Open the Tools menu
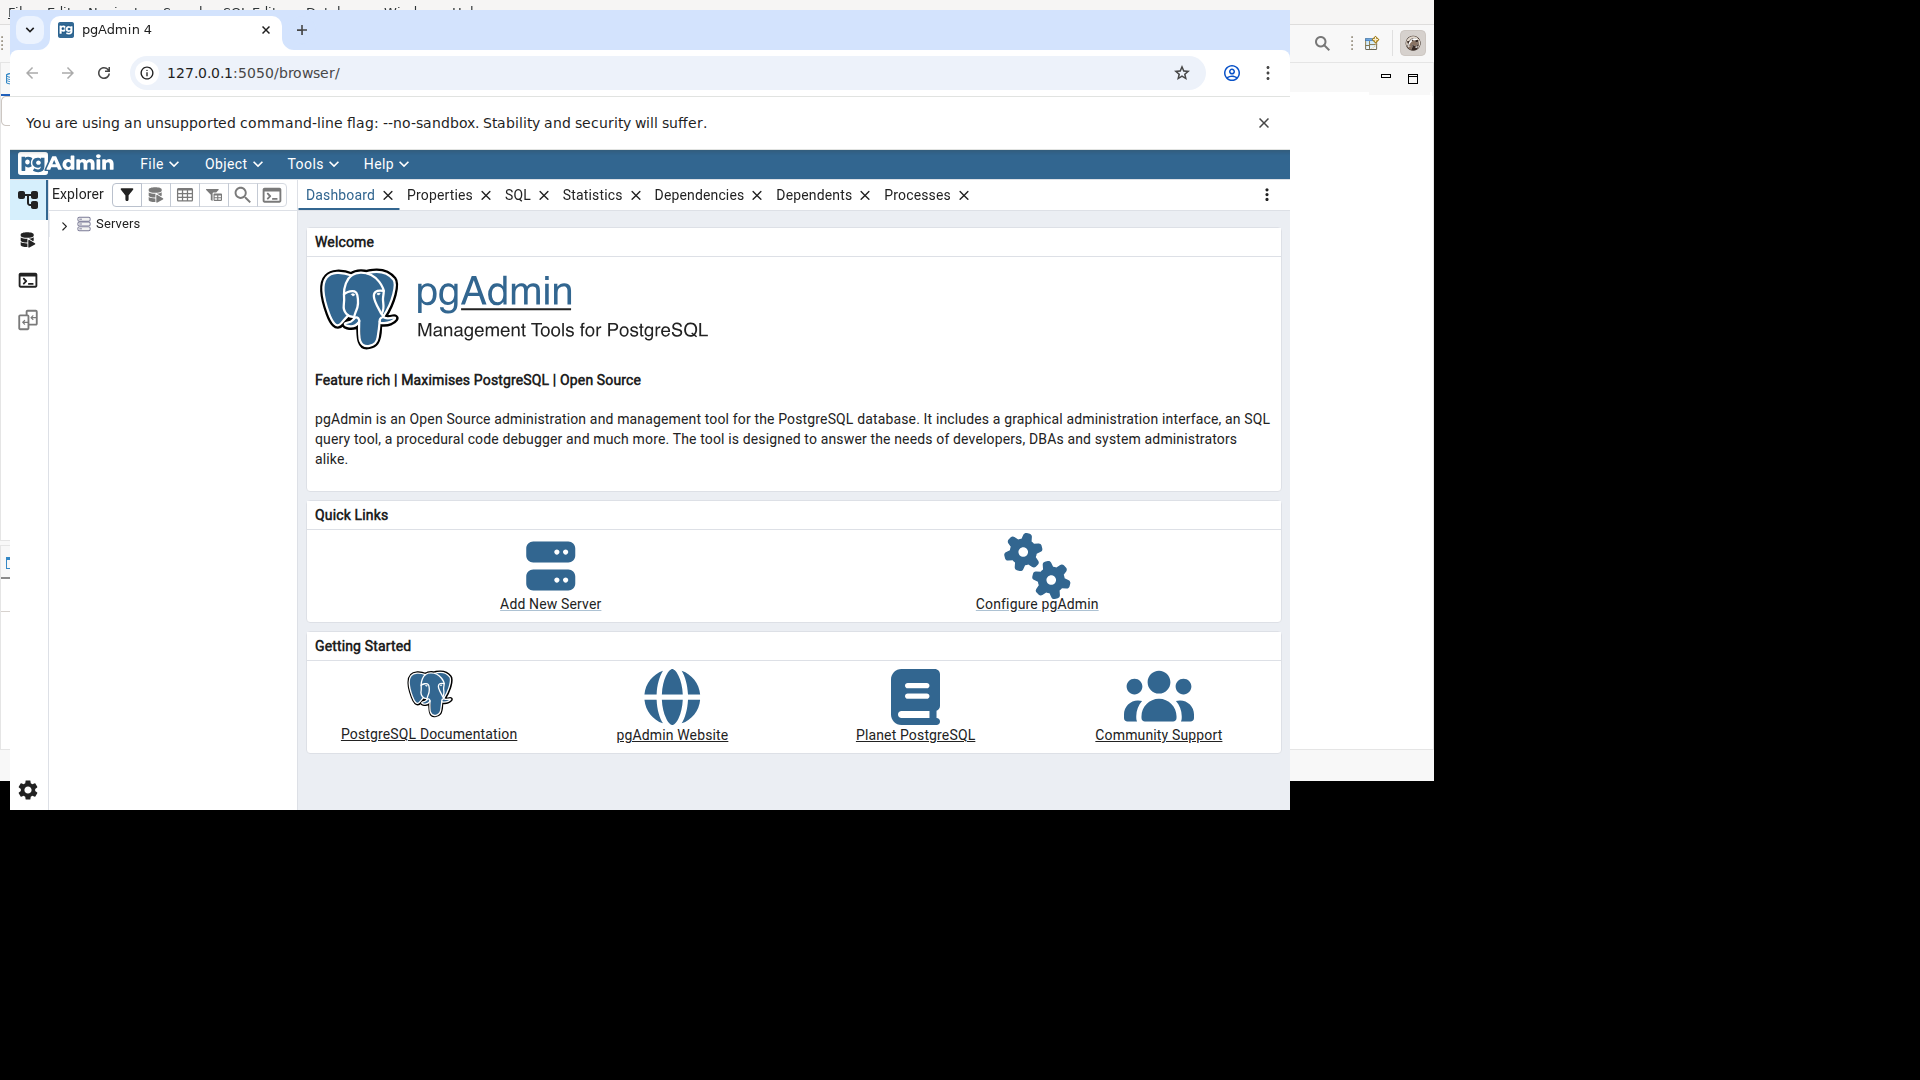 coord(311,164)
